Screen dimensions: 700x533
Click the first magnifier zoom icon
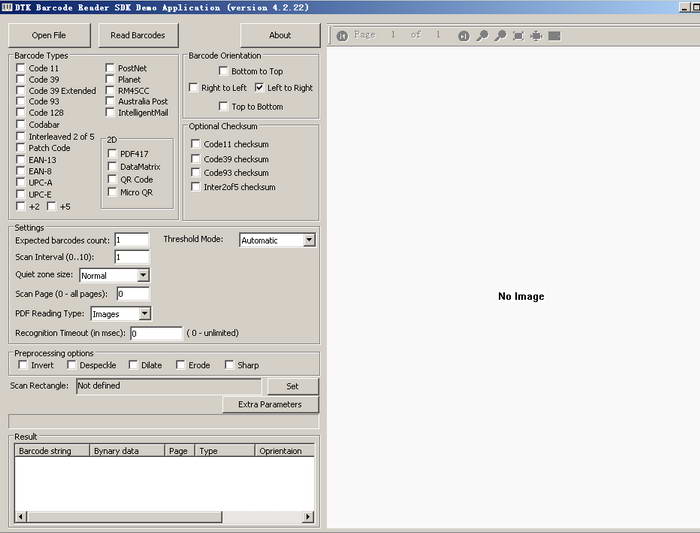click(x=482, y=36)
